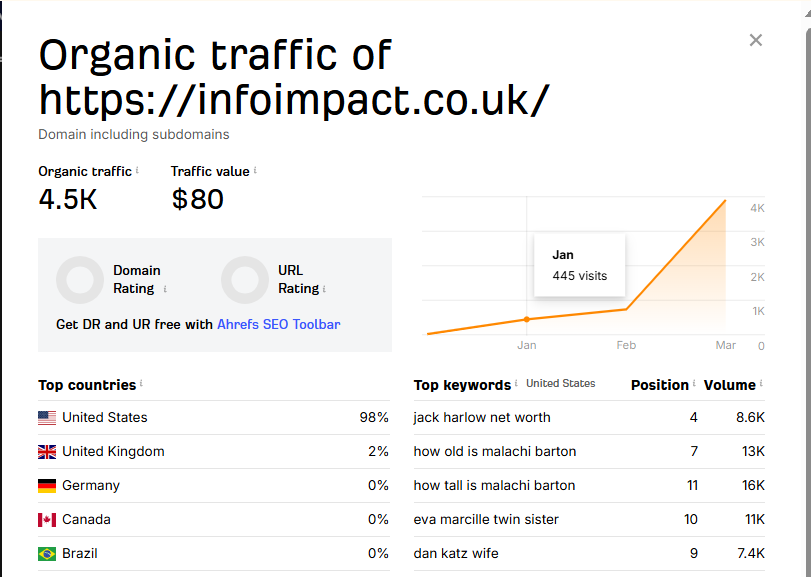Click the URL Rating gauge circle

pos(245,280)
